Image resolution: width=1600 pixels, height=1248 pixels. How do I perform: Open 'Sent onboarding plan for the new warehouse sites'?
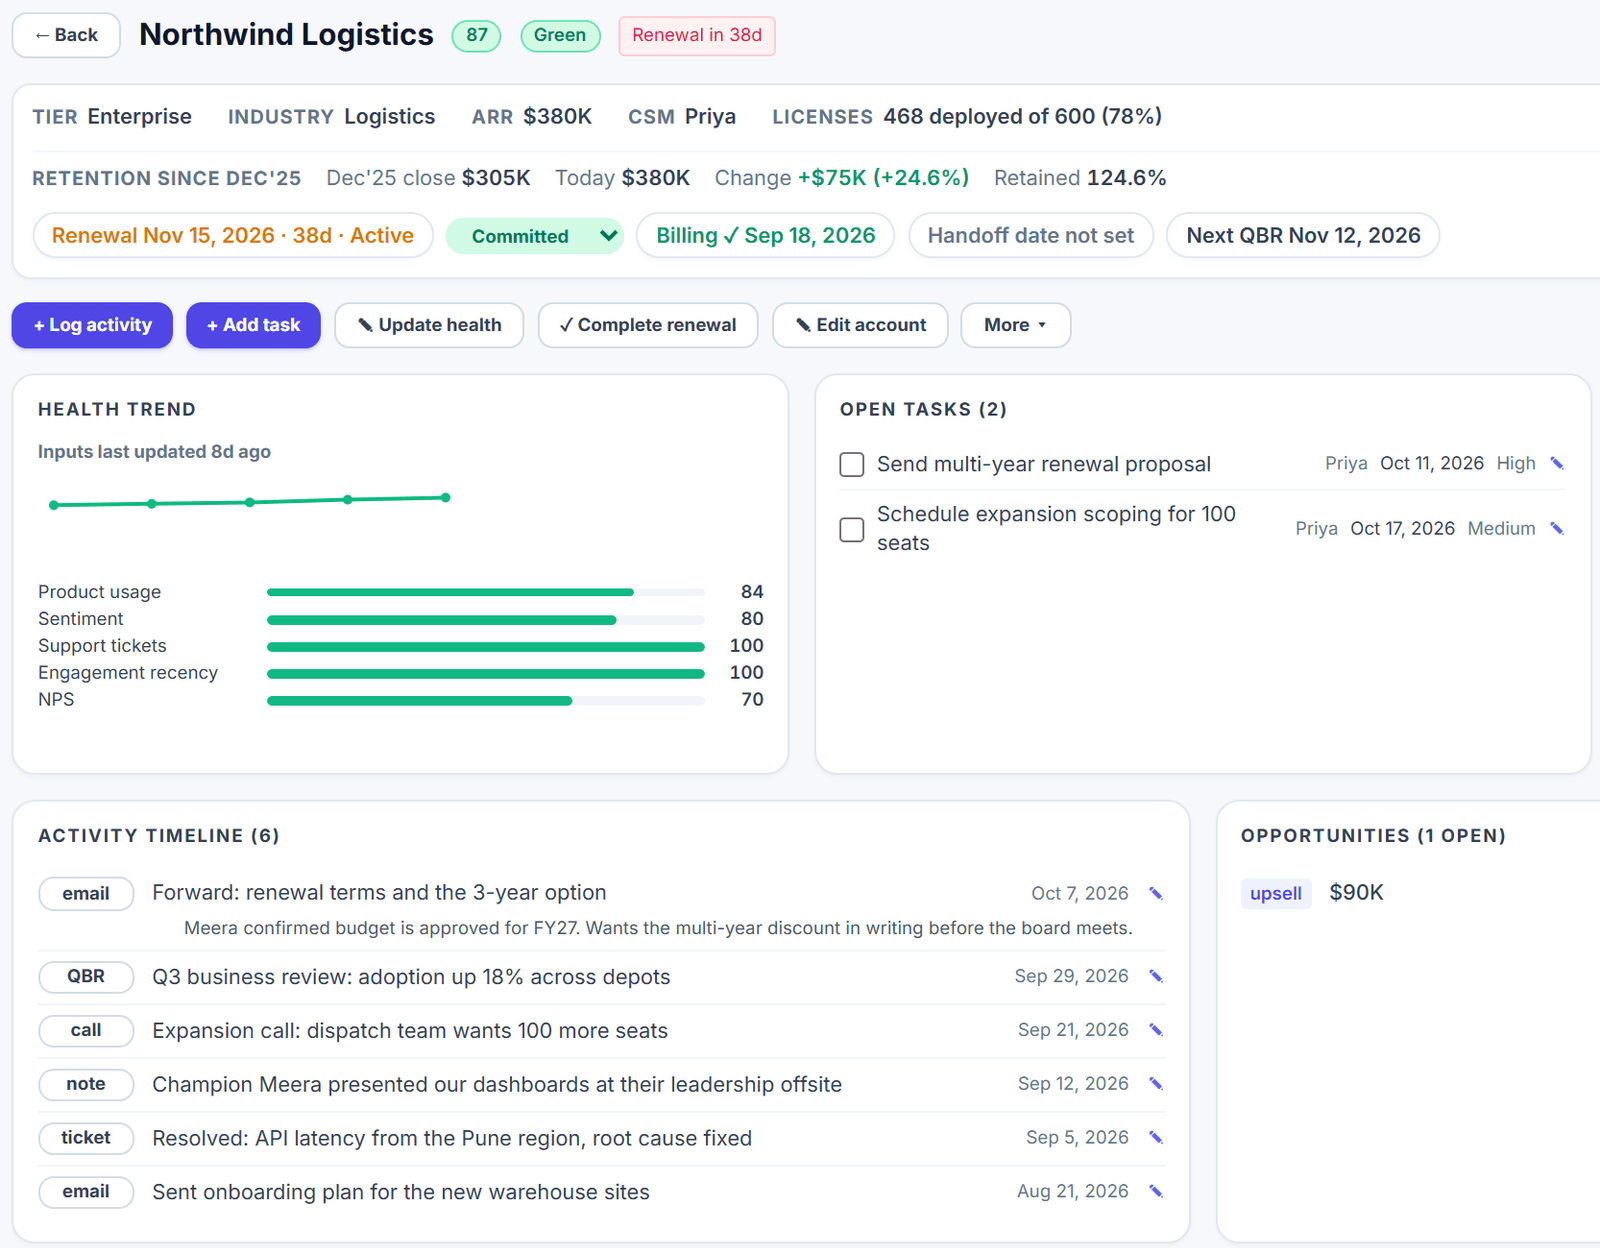pos(401,1191)
